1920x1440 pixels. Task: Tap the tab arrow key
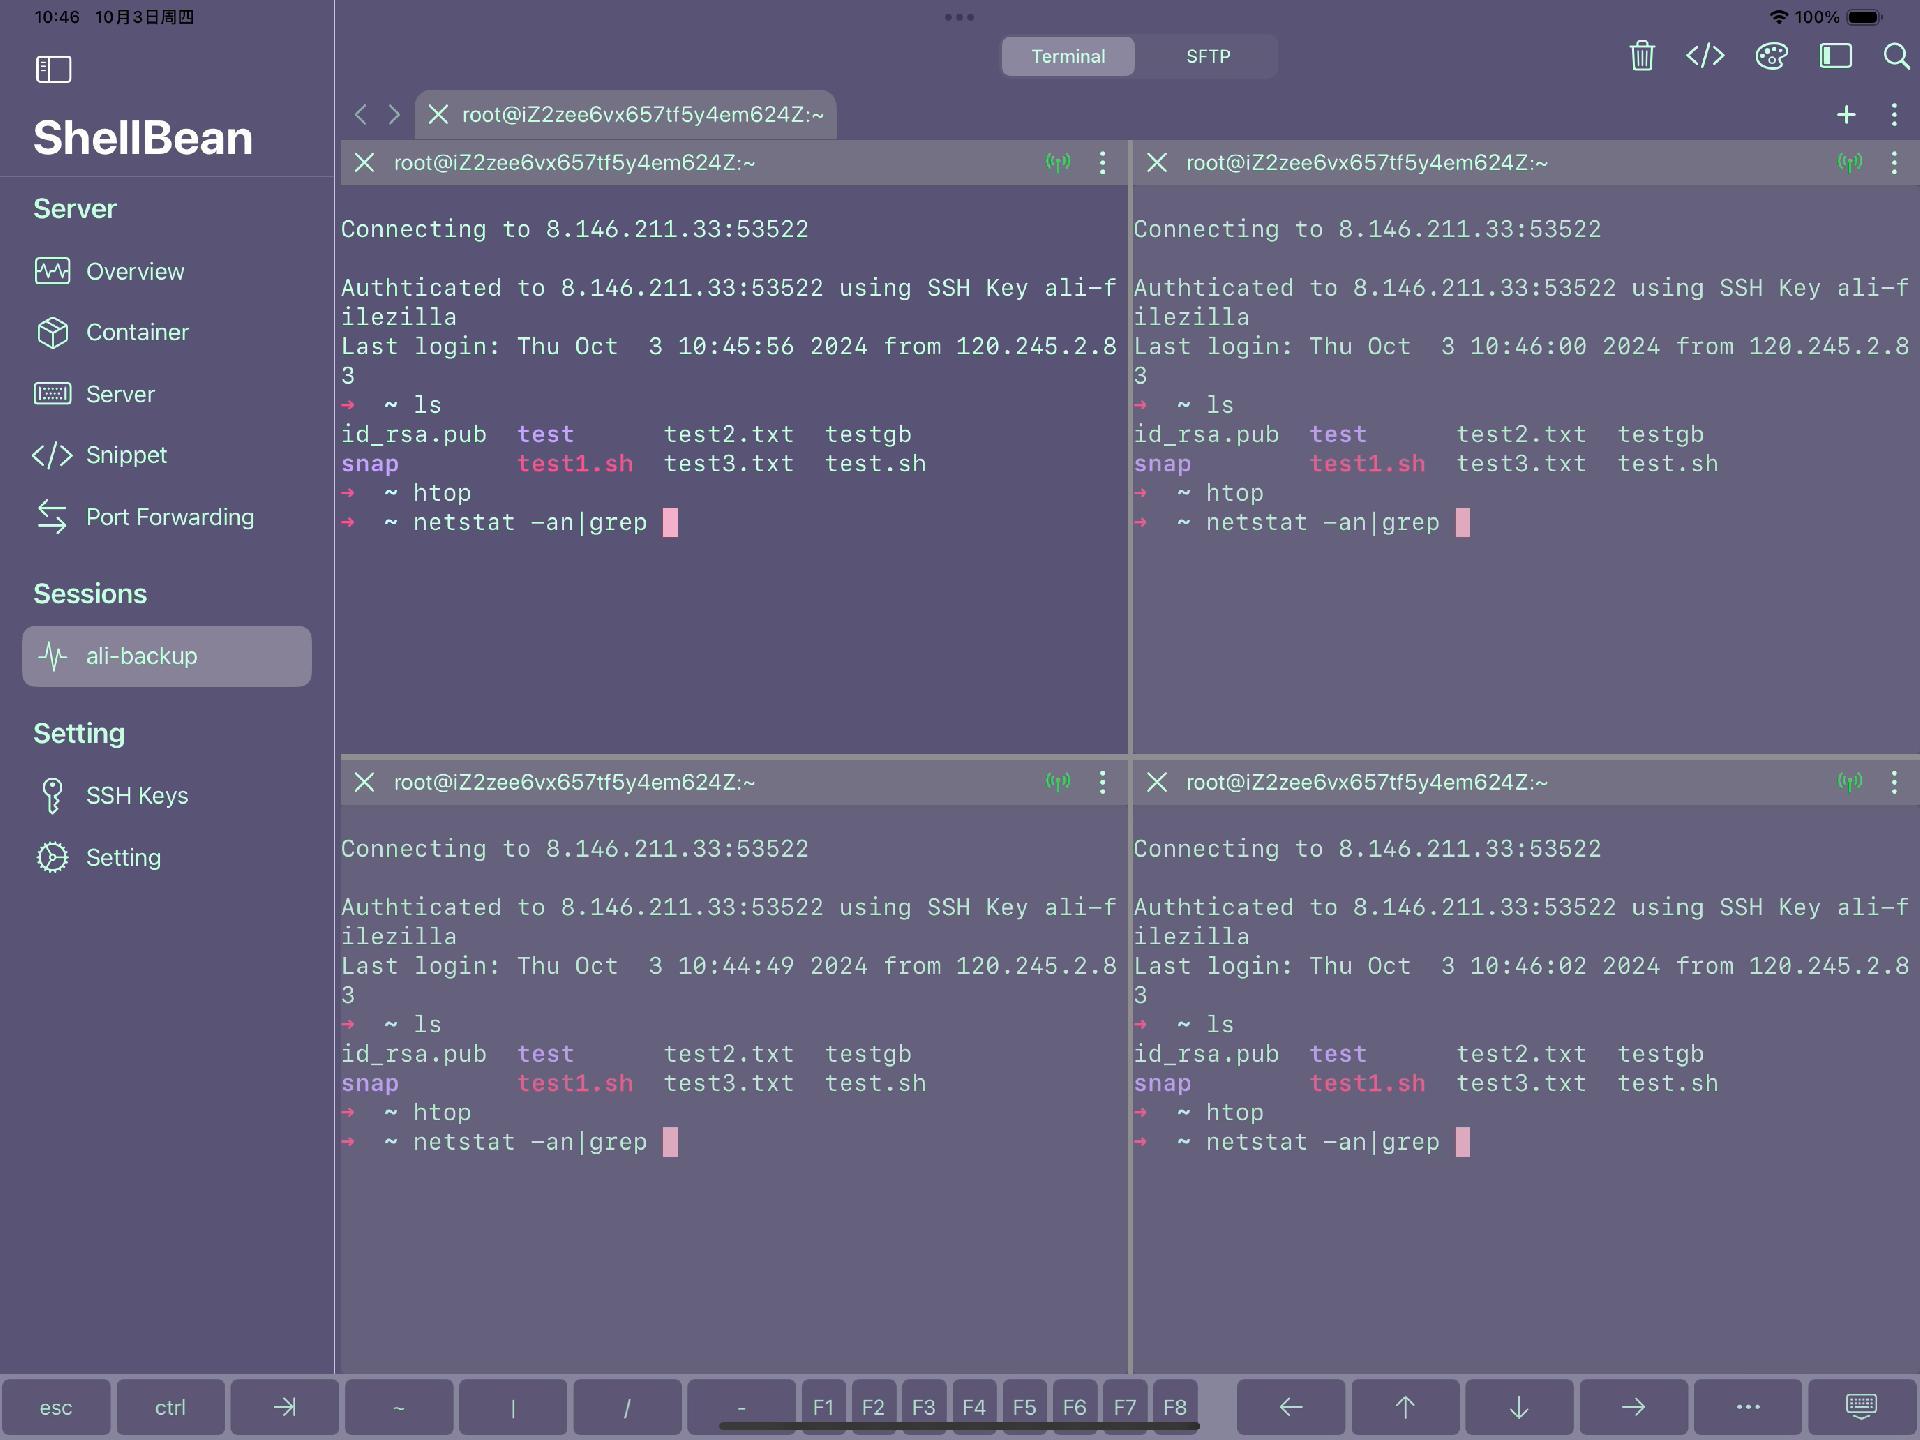pos(285,1407)
